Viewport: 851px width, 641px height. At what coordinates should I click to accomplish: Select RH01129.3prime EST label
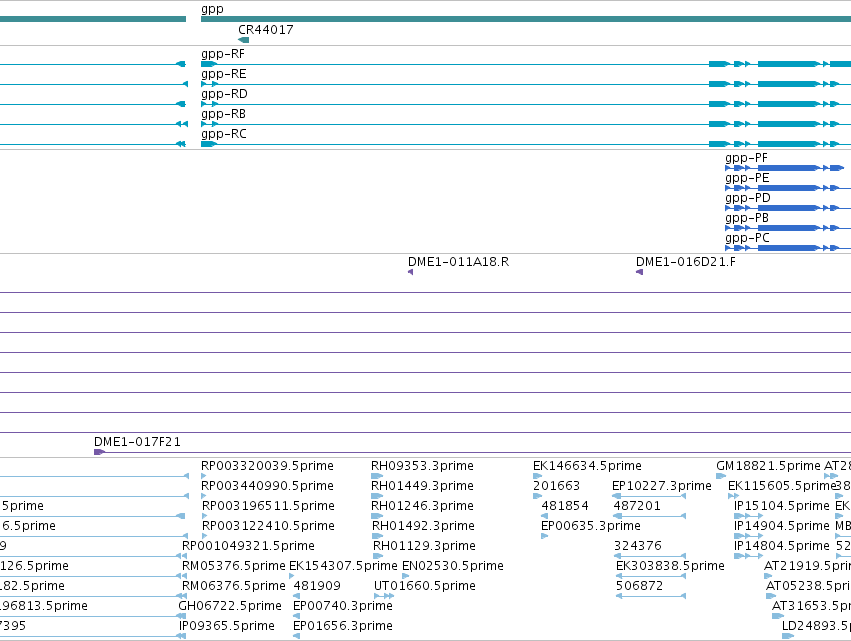pos(424,546)
